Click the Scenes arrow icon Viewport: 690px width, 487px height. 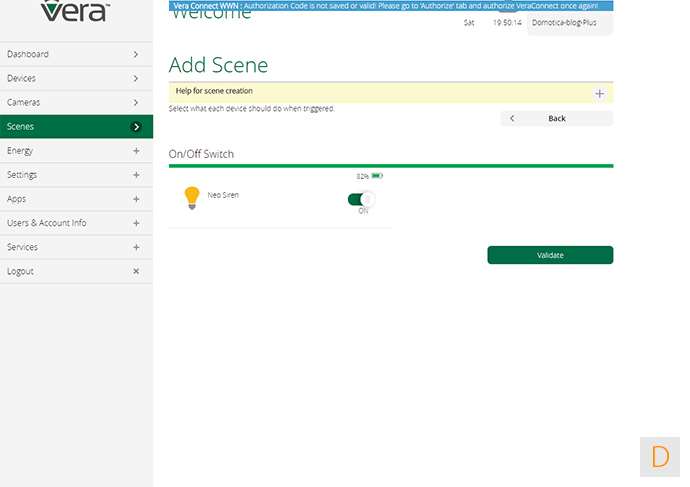pos(136,127)
